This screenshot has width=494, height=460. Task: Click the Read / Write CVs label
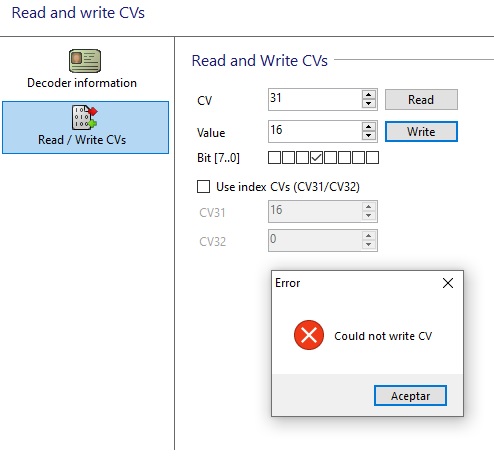click(x=82, y=140)
